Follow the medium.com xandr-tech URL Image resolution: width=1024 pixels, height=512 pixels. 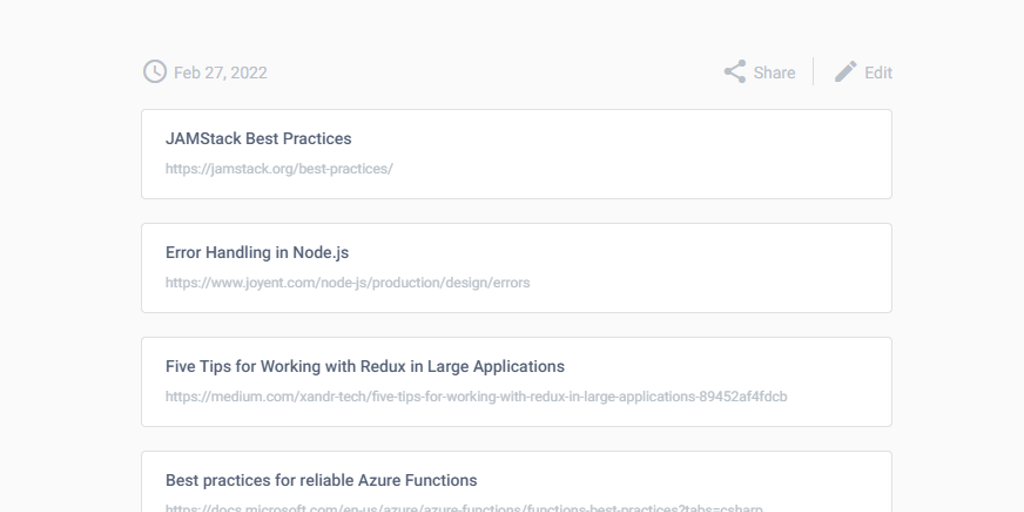coord(476,397)
